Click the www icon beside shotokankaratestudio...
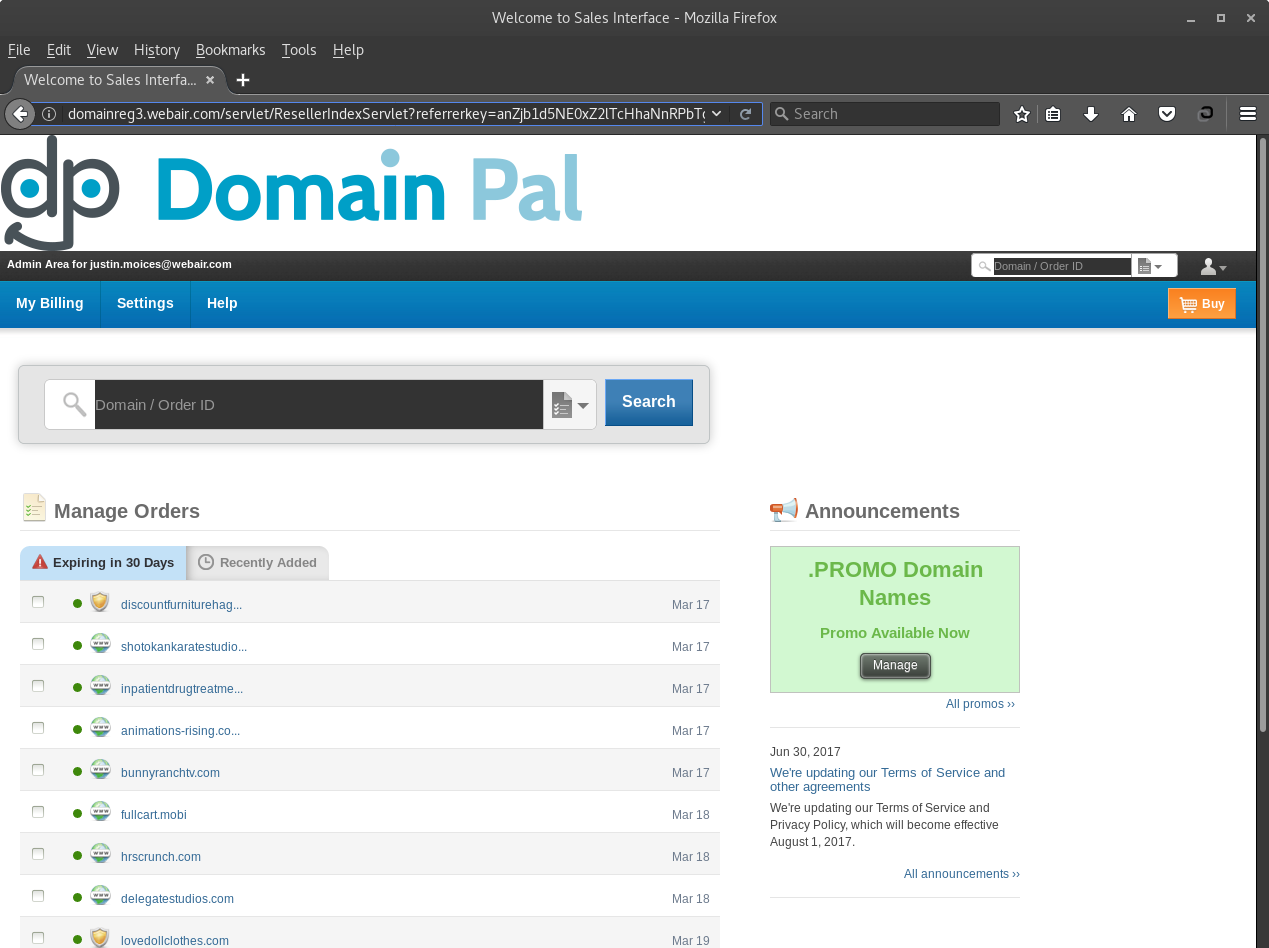1269x948 pixels. 100,644
